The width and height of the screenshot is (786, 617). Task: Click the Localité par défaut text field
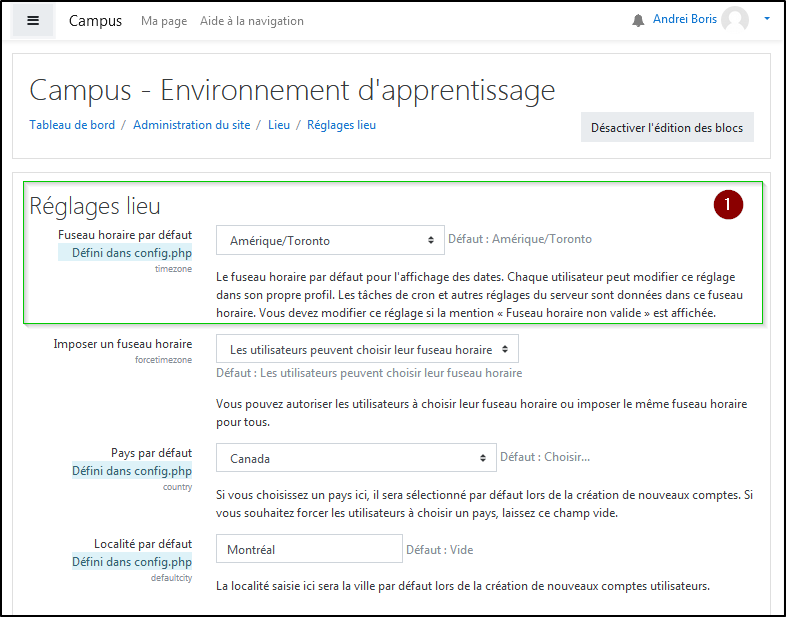309,549
